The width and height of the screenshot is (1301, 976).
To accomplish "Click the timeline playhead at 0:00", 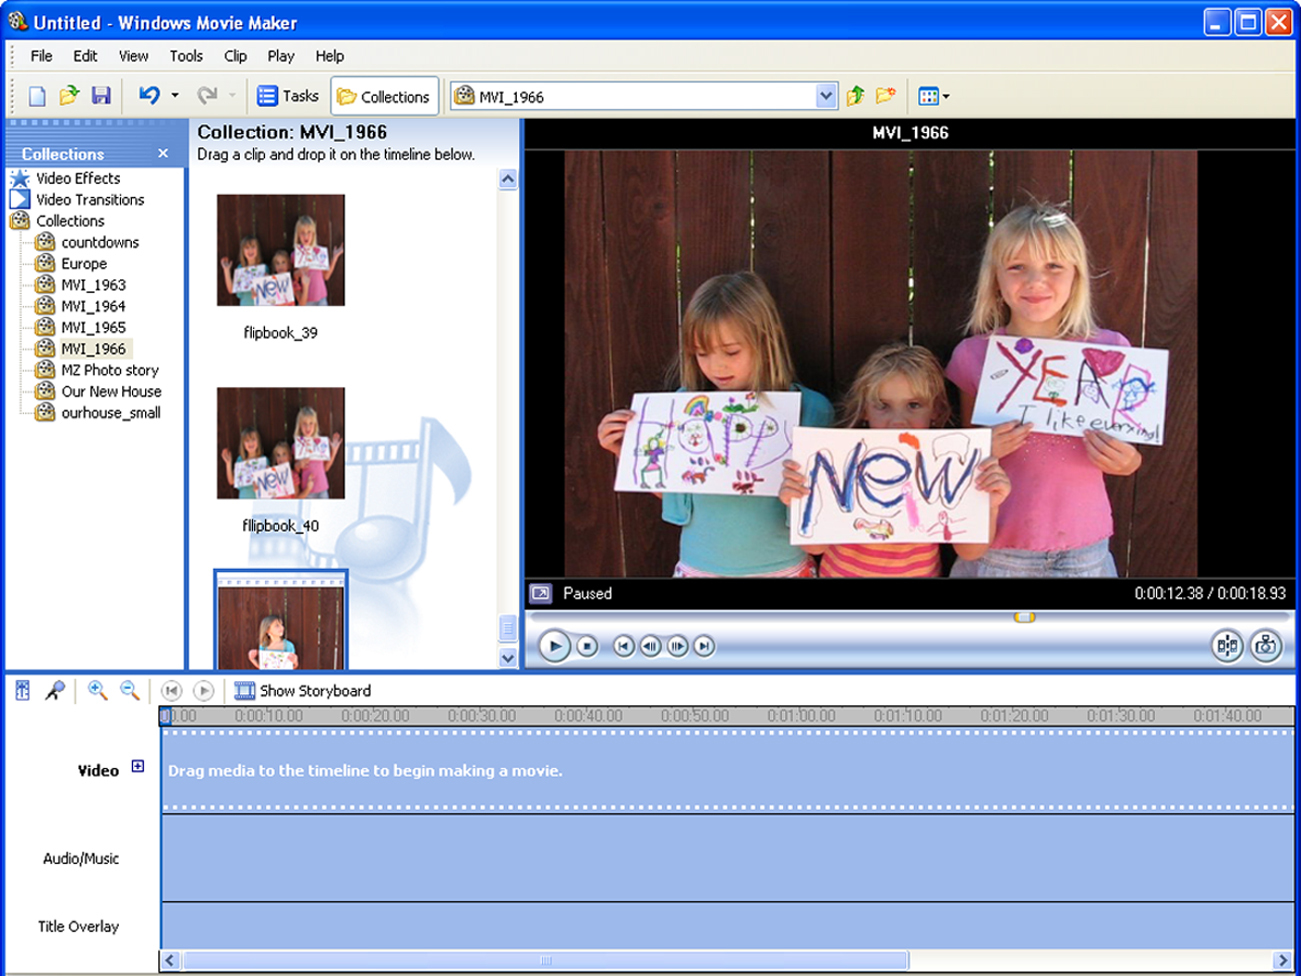I will 165,716.
